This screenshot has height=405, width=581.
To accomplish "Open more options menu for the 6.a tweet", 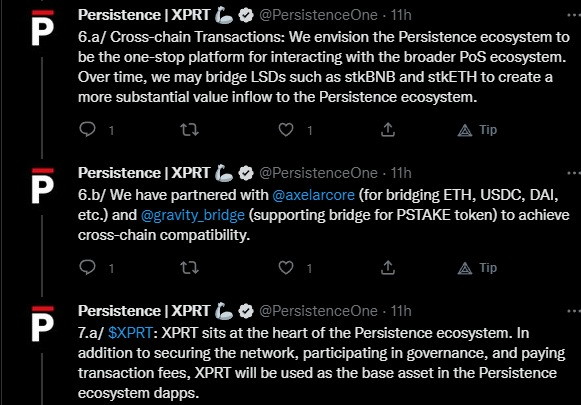I will (x=574, y=15).
